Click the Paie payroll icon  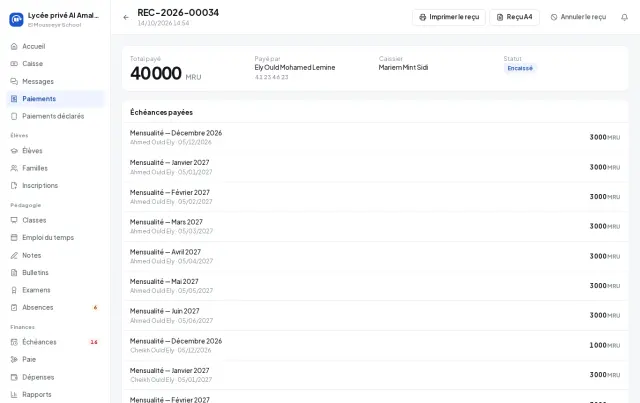[14, 360]
